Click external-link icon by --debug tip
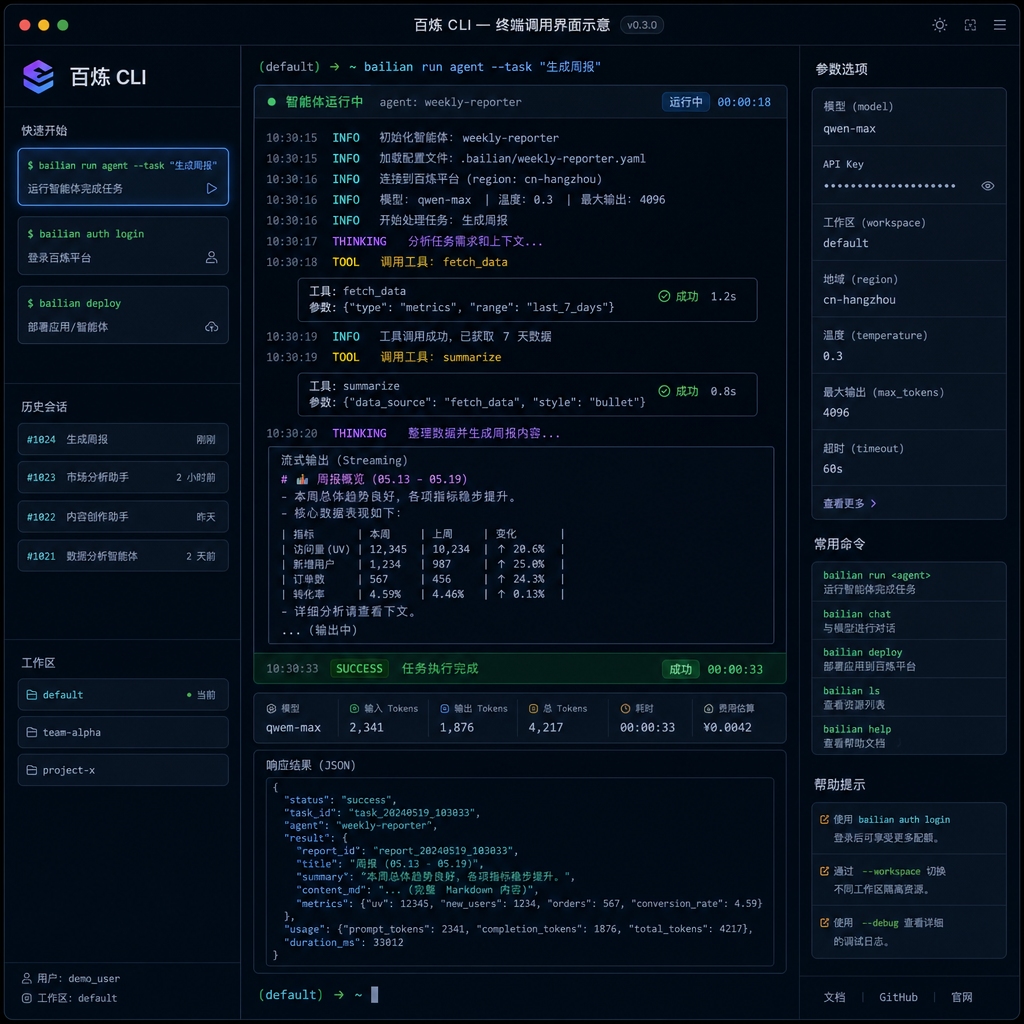 (824, 923)
